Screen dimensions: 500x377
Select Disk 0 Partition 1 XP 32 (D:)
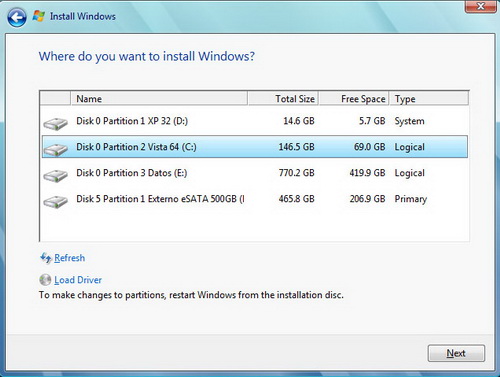coord(255,121)
